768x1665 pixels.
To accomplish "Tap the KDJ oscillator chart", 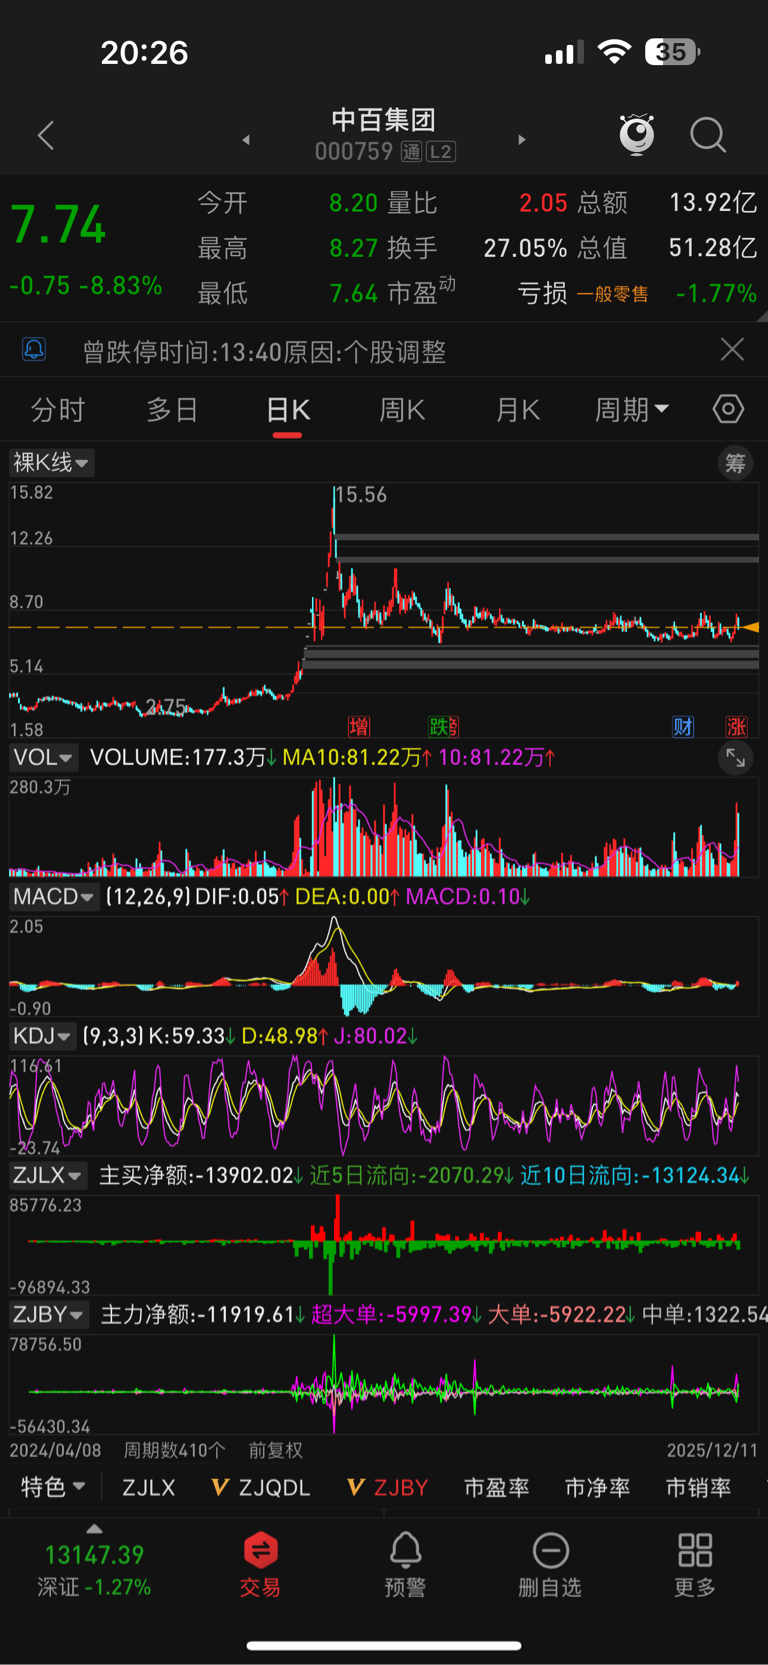I will pos(384,1104).
